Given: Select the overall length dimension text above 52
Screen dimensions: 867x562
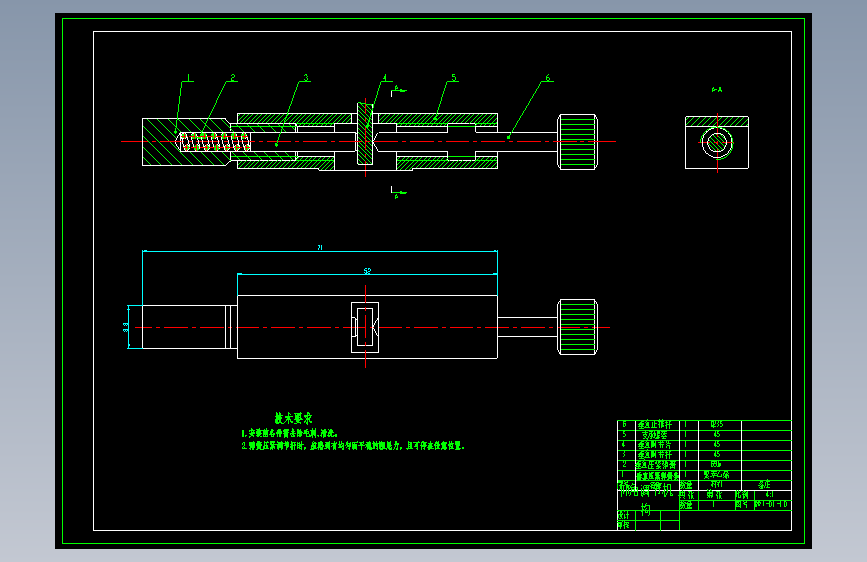Looking at the screenshot, I should pos(320,247).
